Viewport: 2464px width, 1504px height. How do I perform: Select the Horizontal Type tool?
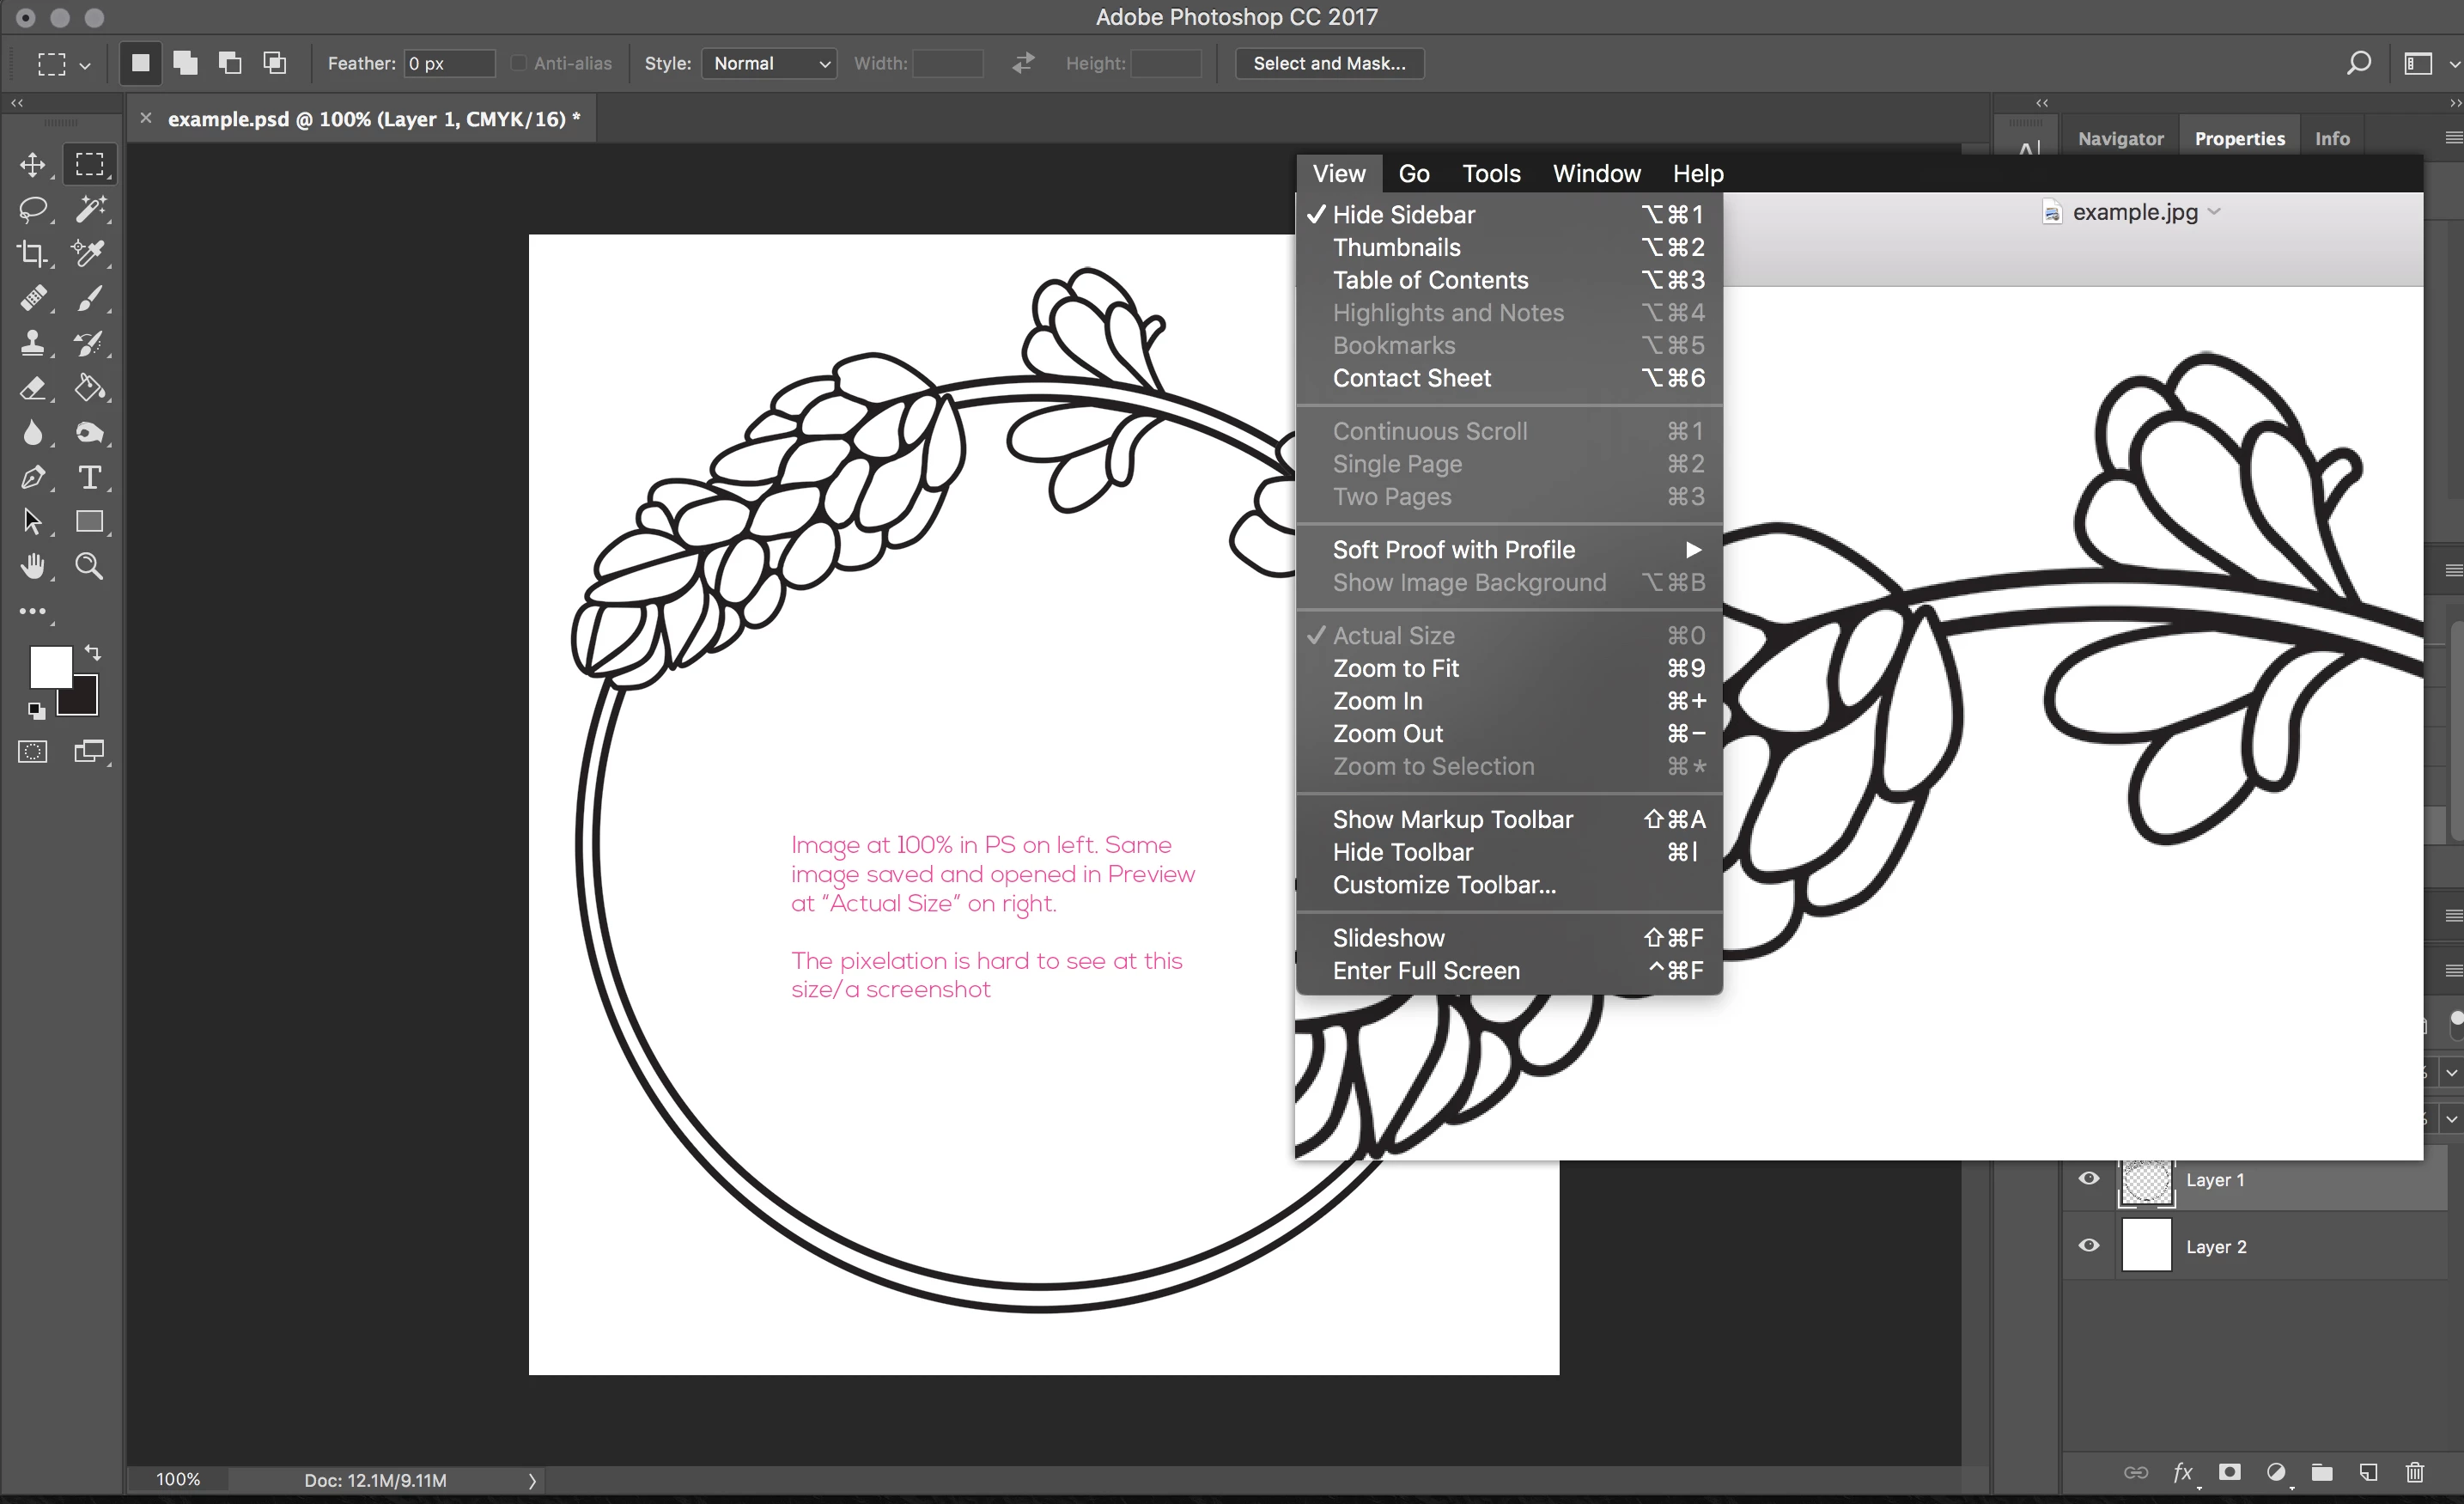(x=90, y=477)
